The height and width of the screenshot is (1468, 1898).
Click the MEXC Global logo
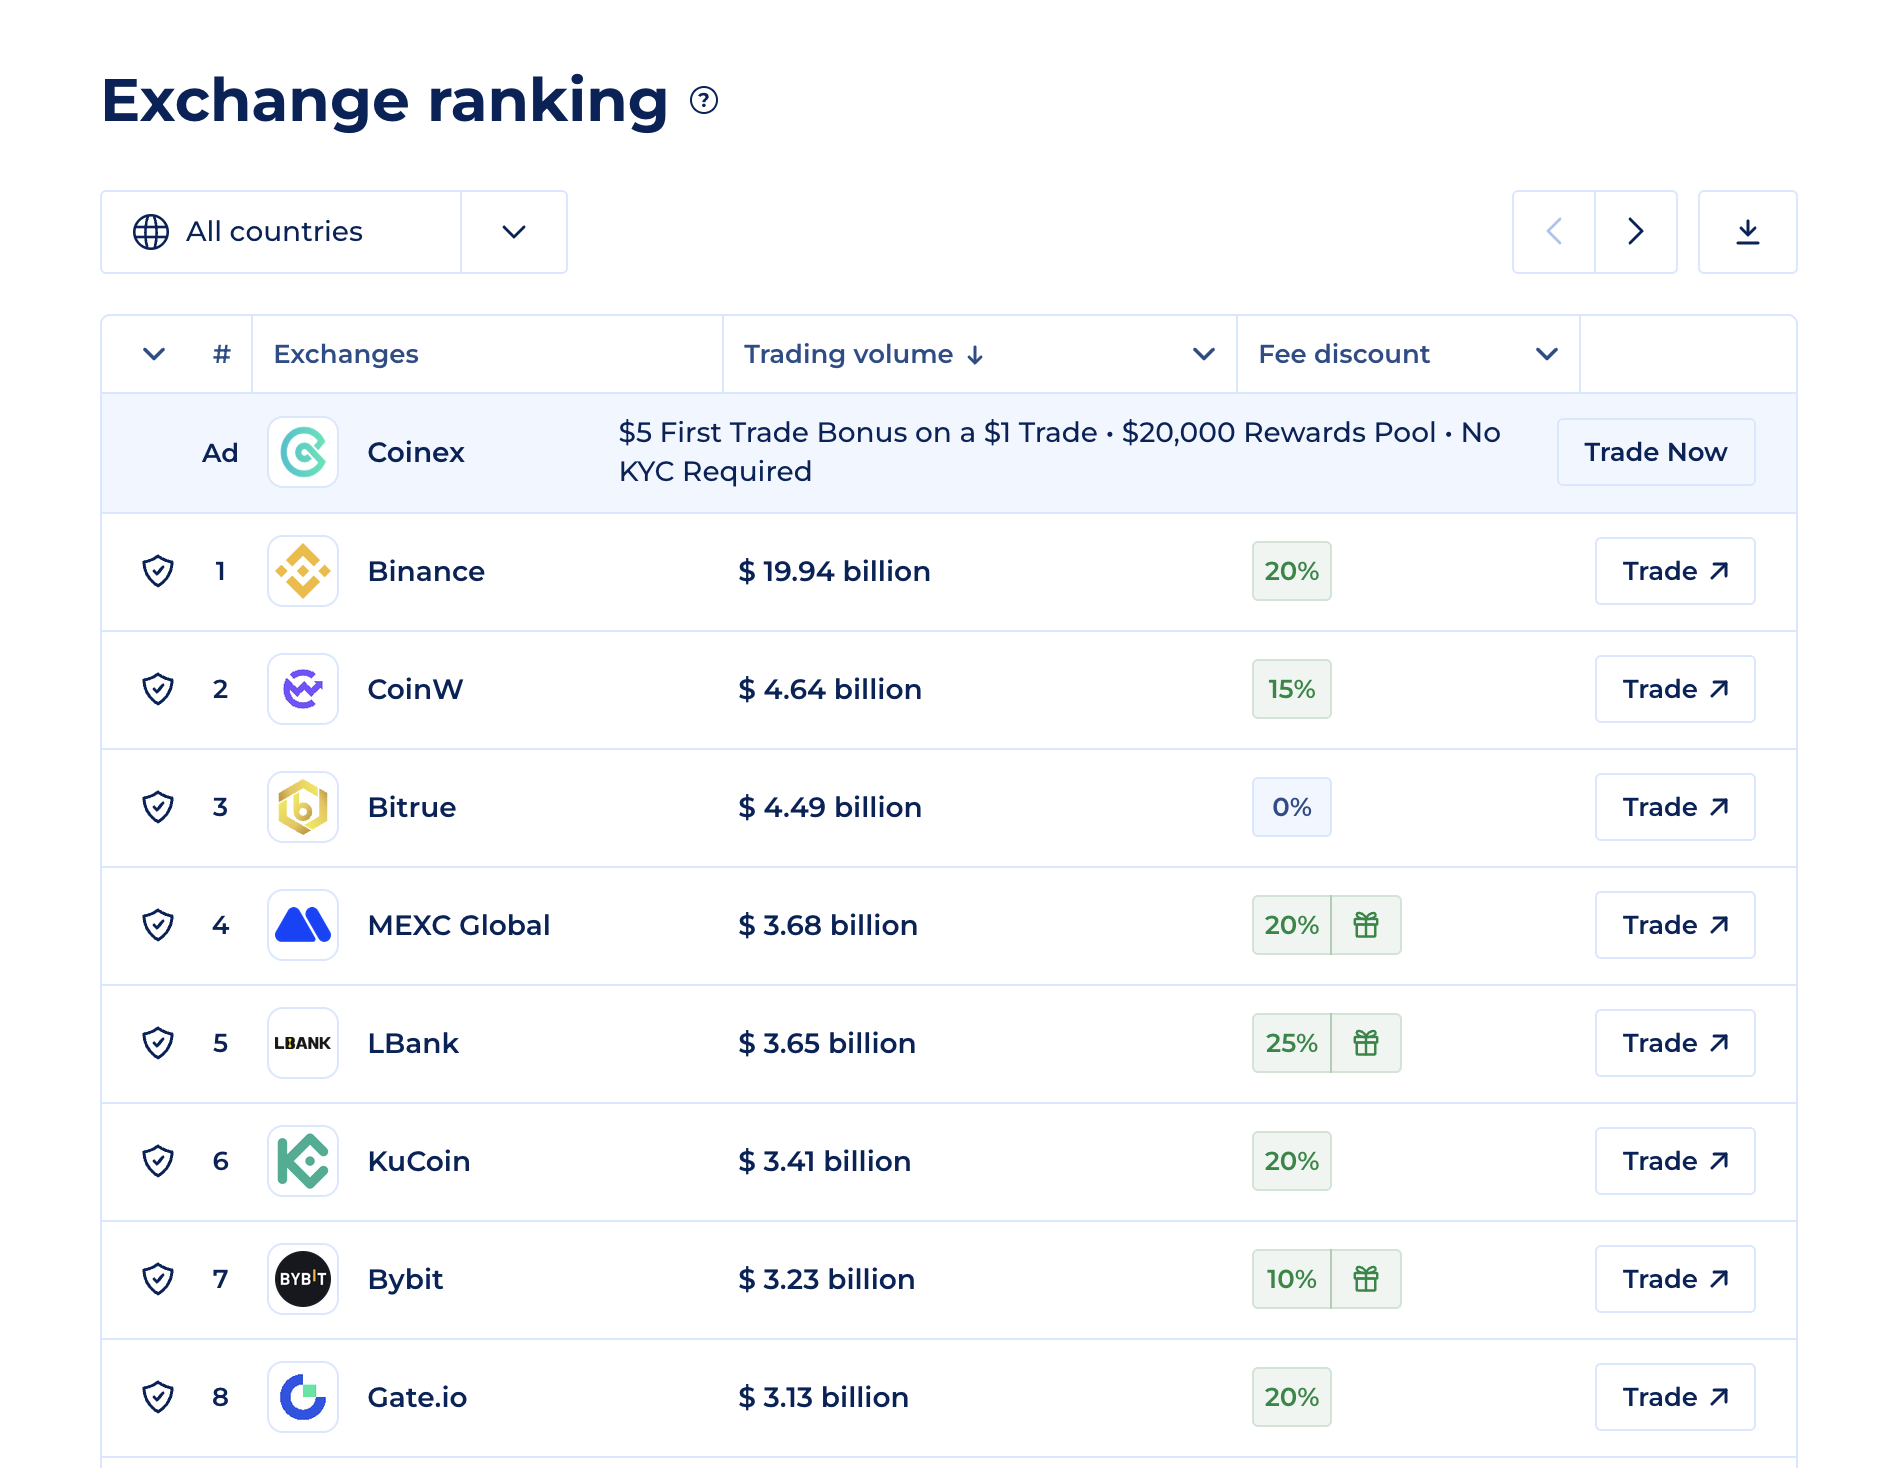tap(303, 925)
